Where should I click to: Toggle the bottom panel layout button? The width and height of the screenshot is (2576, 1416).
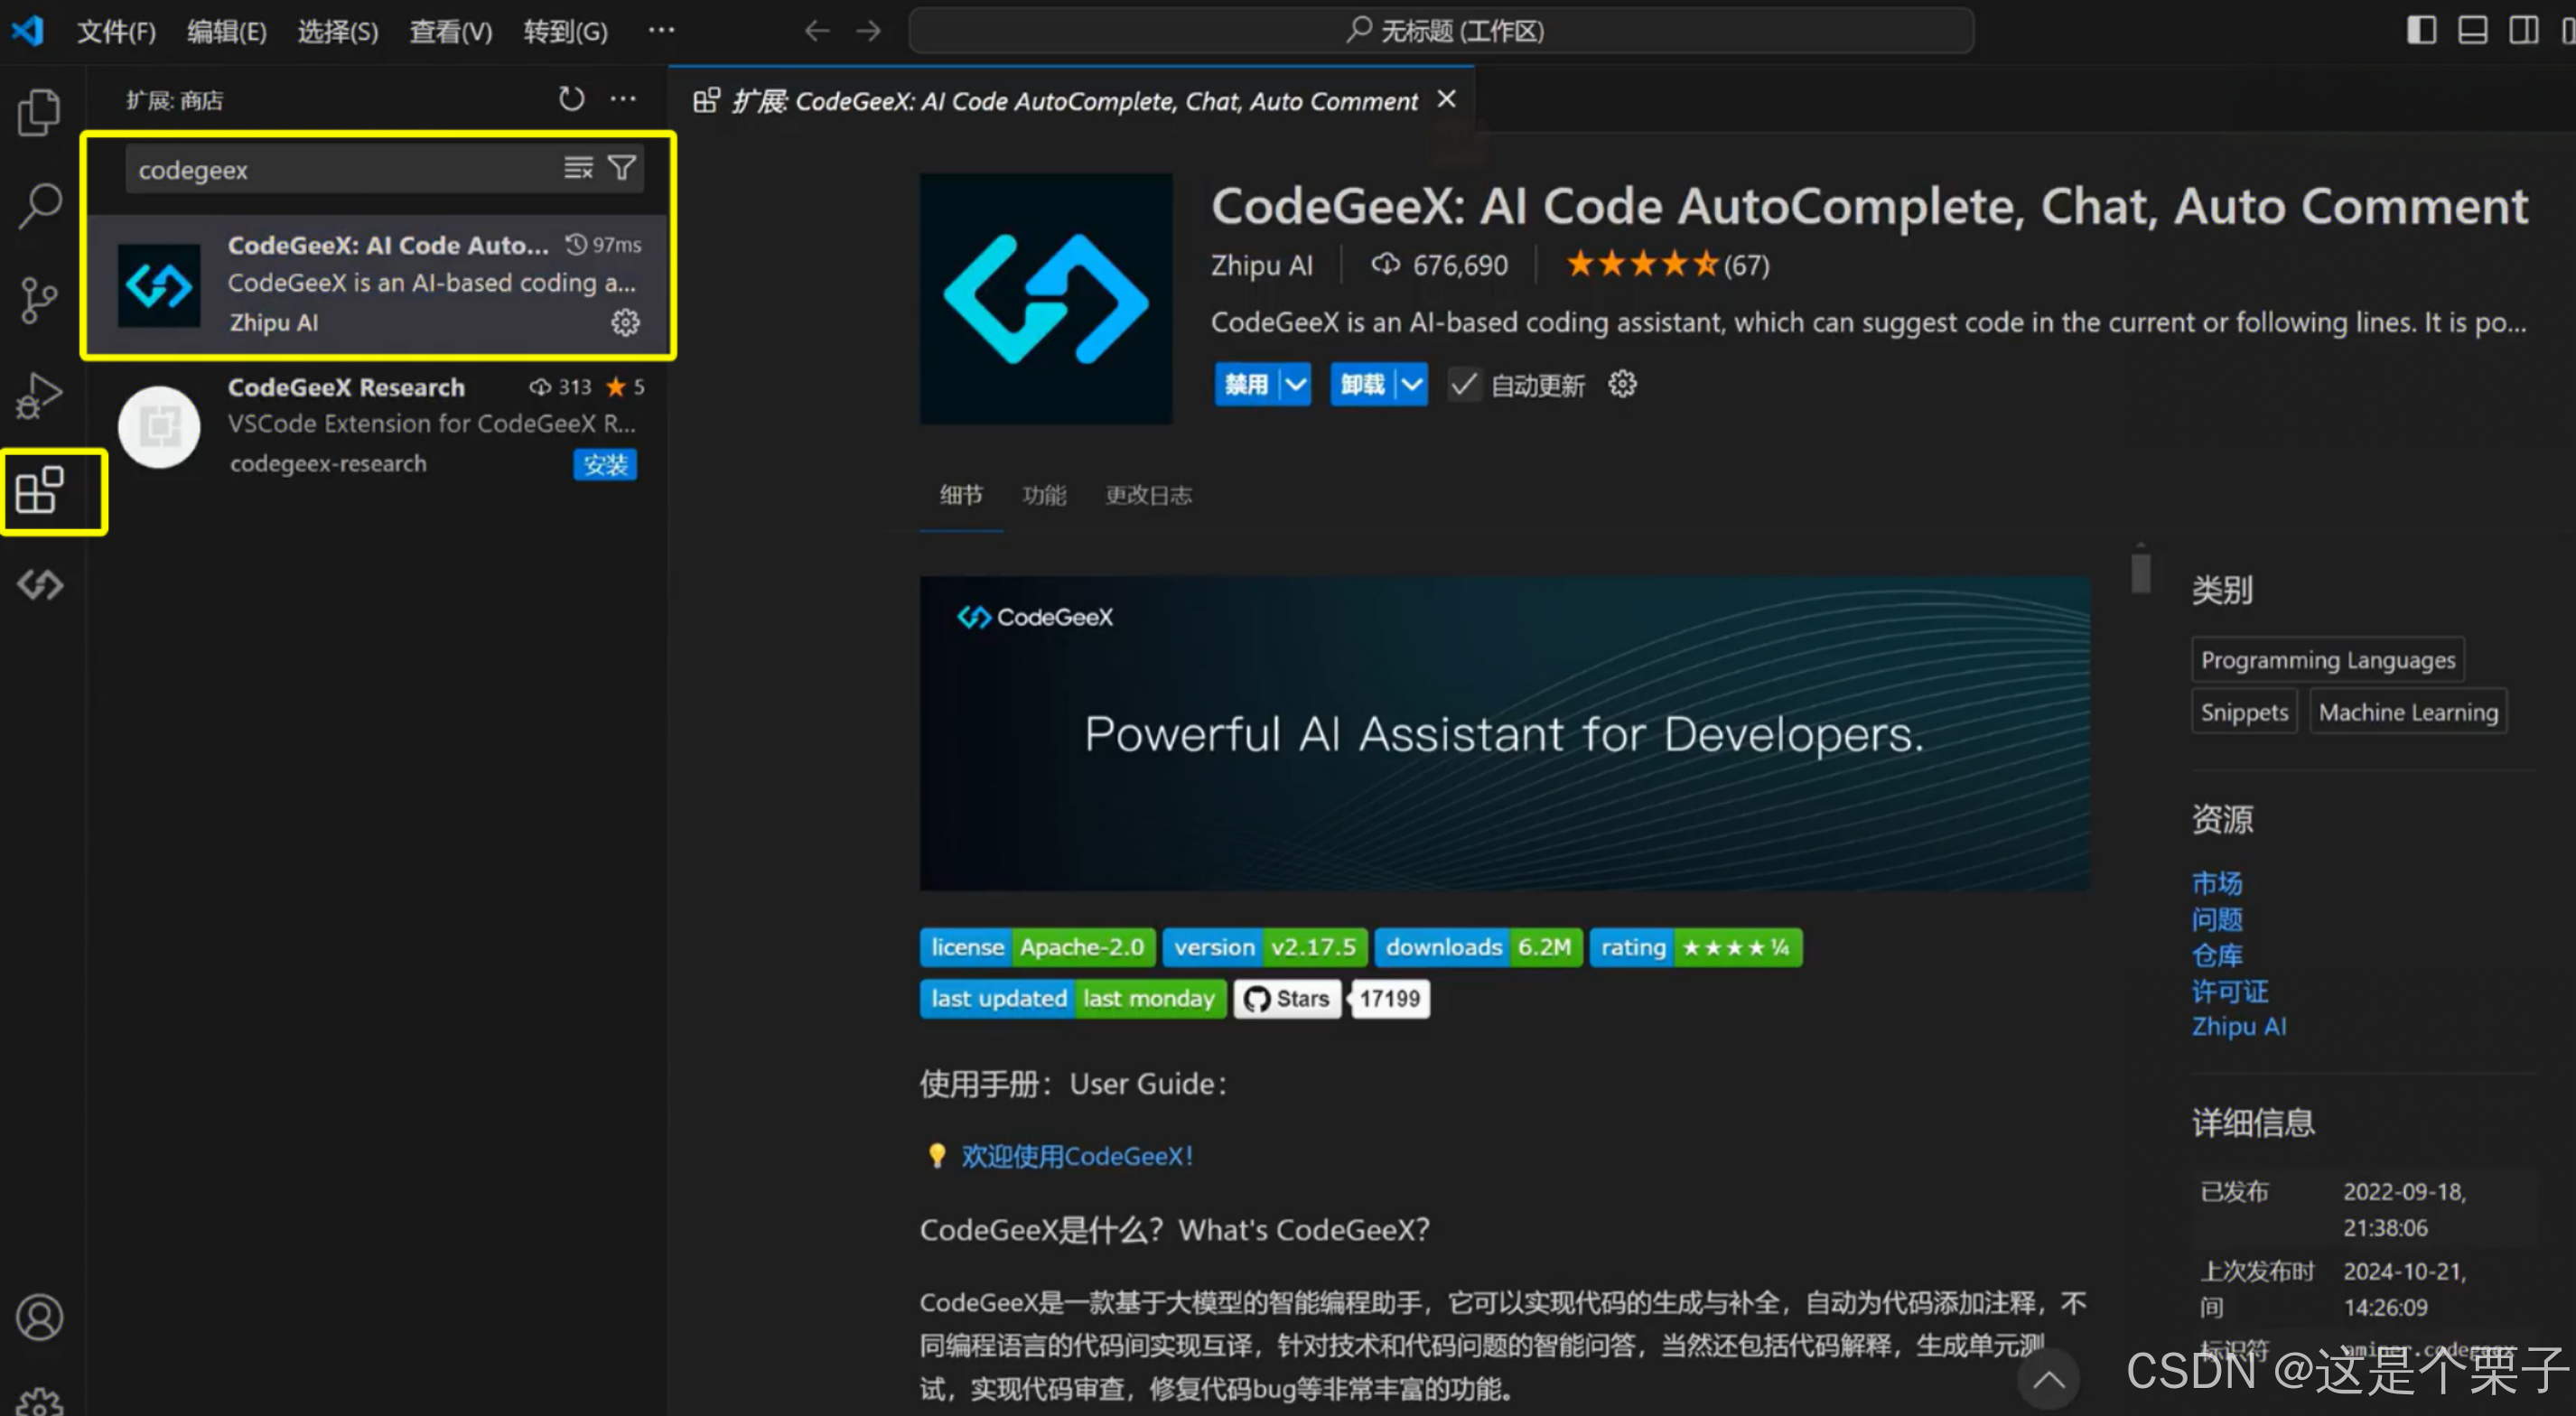[2472, 30]
